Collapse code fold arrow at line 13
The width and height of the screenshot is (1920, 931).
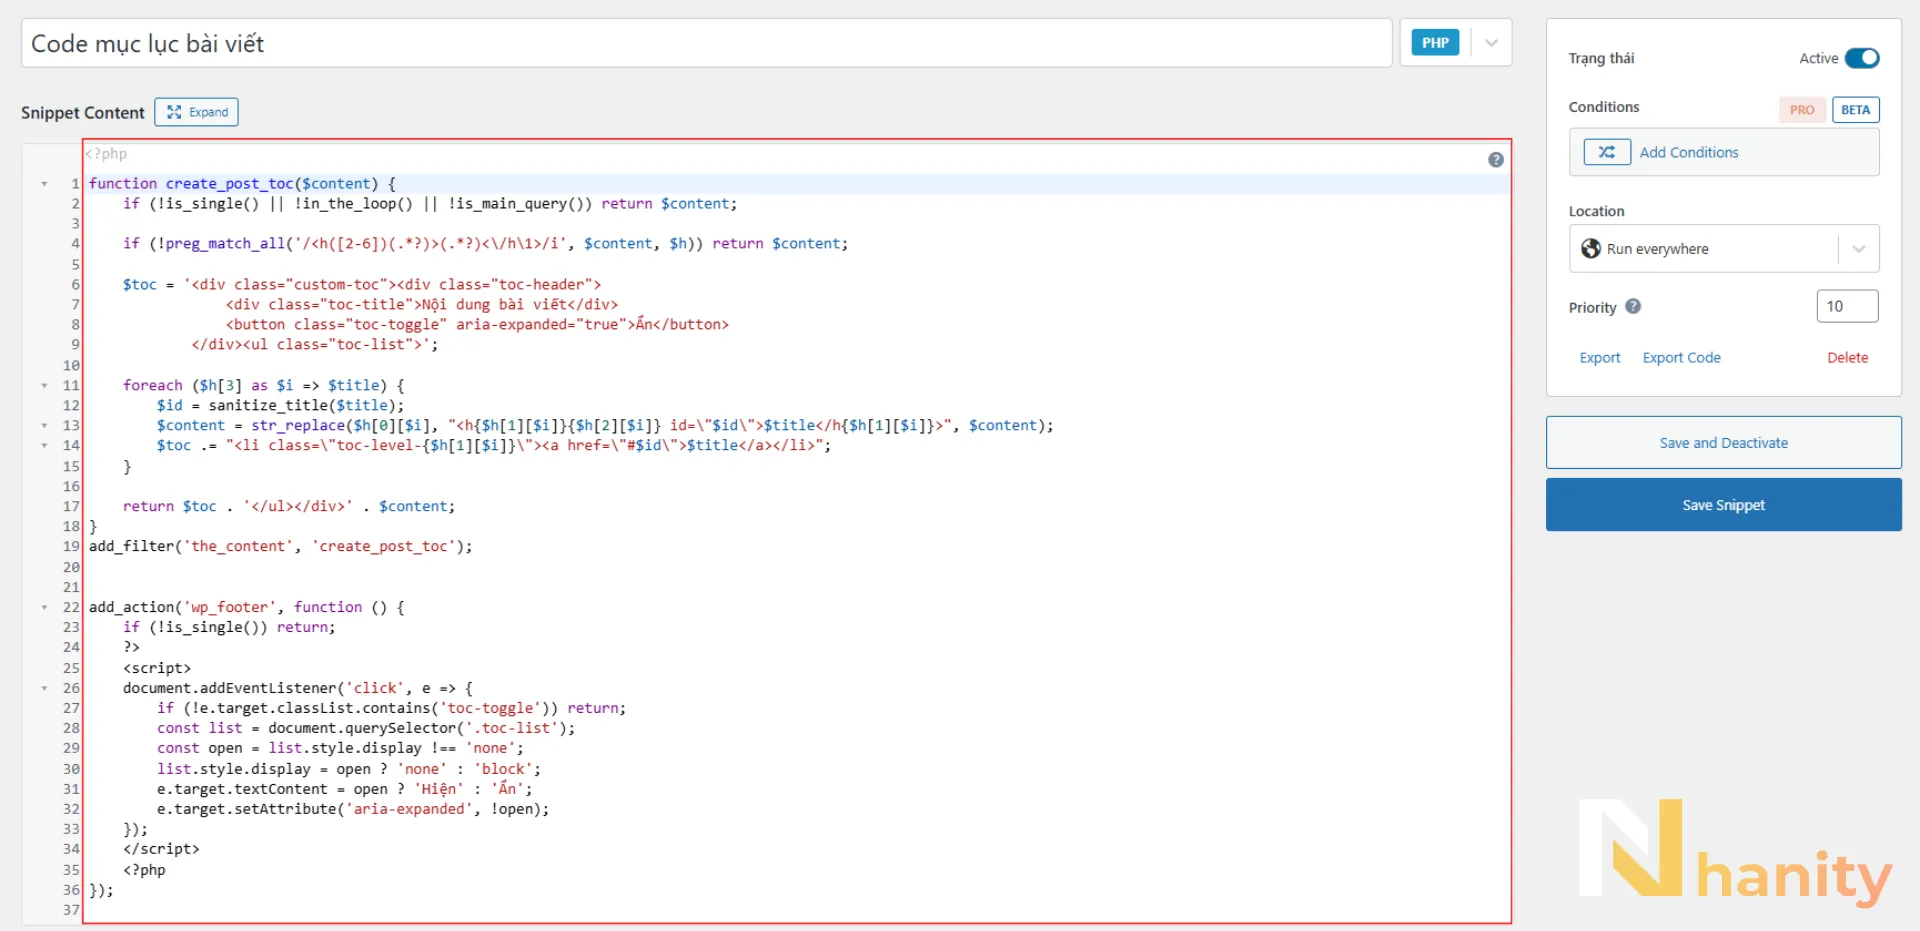tap(44, 426)
